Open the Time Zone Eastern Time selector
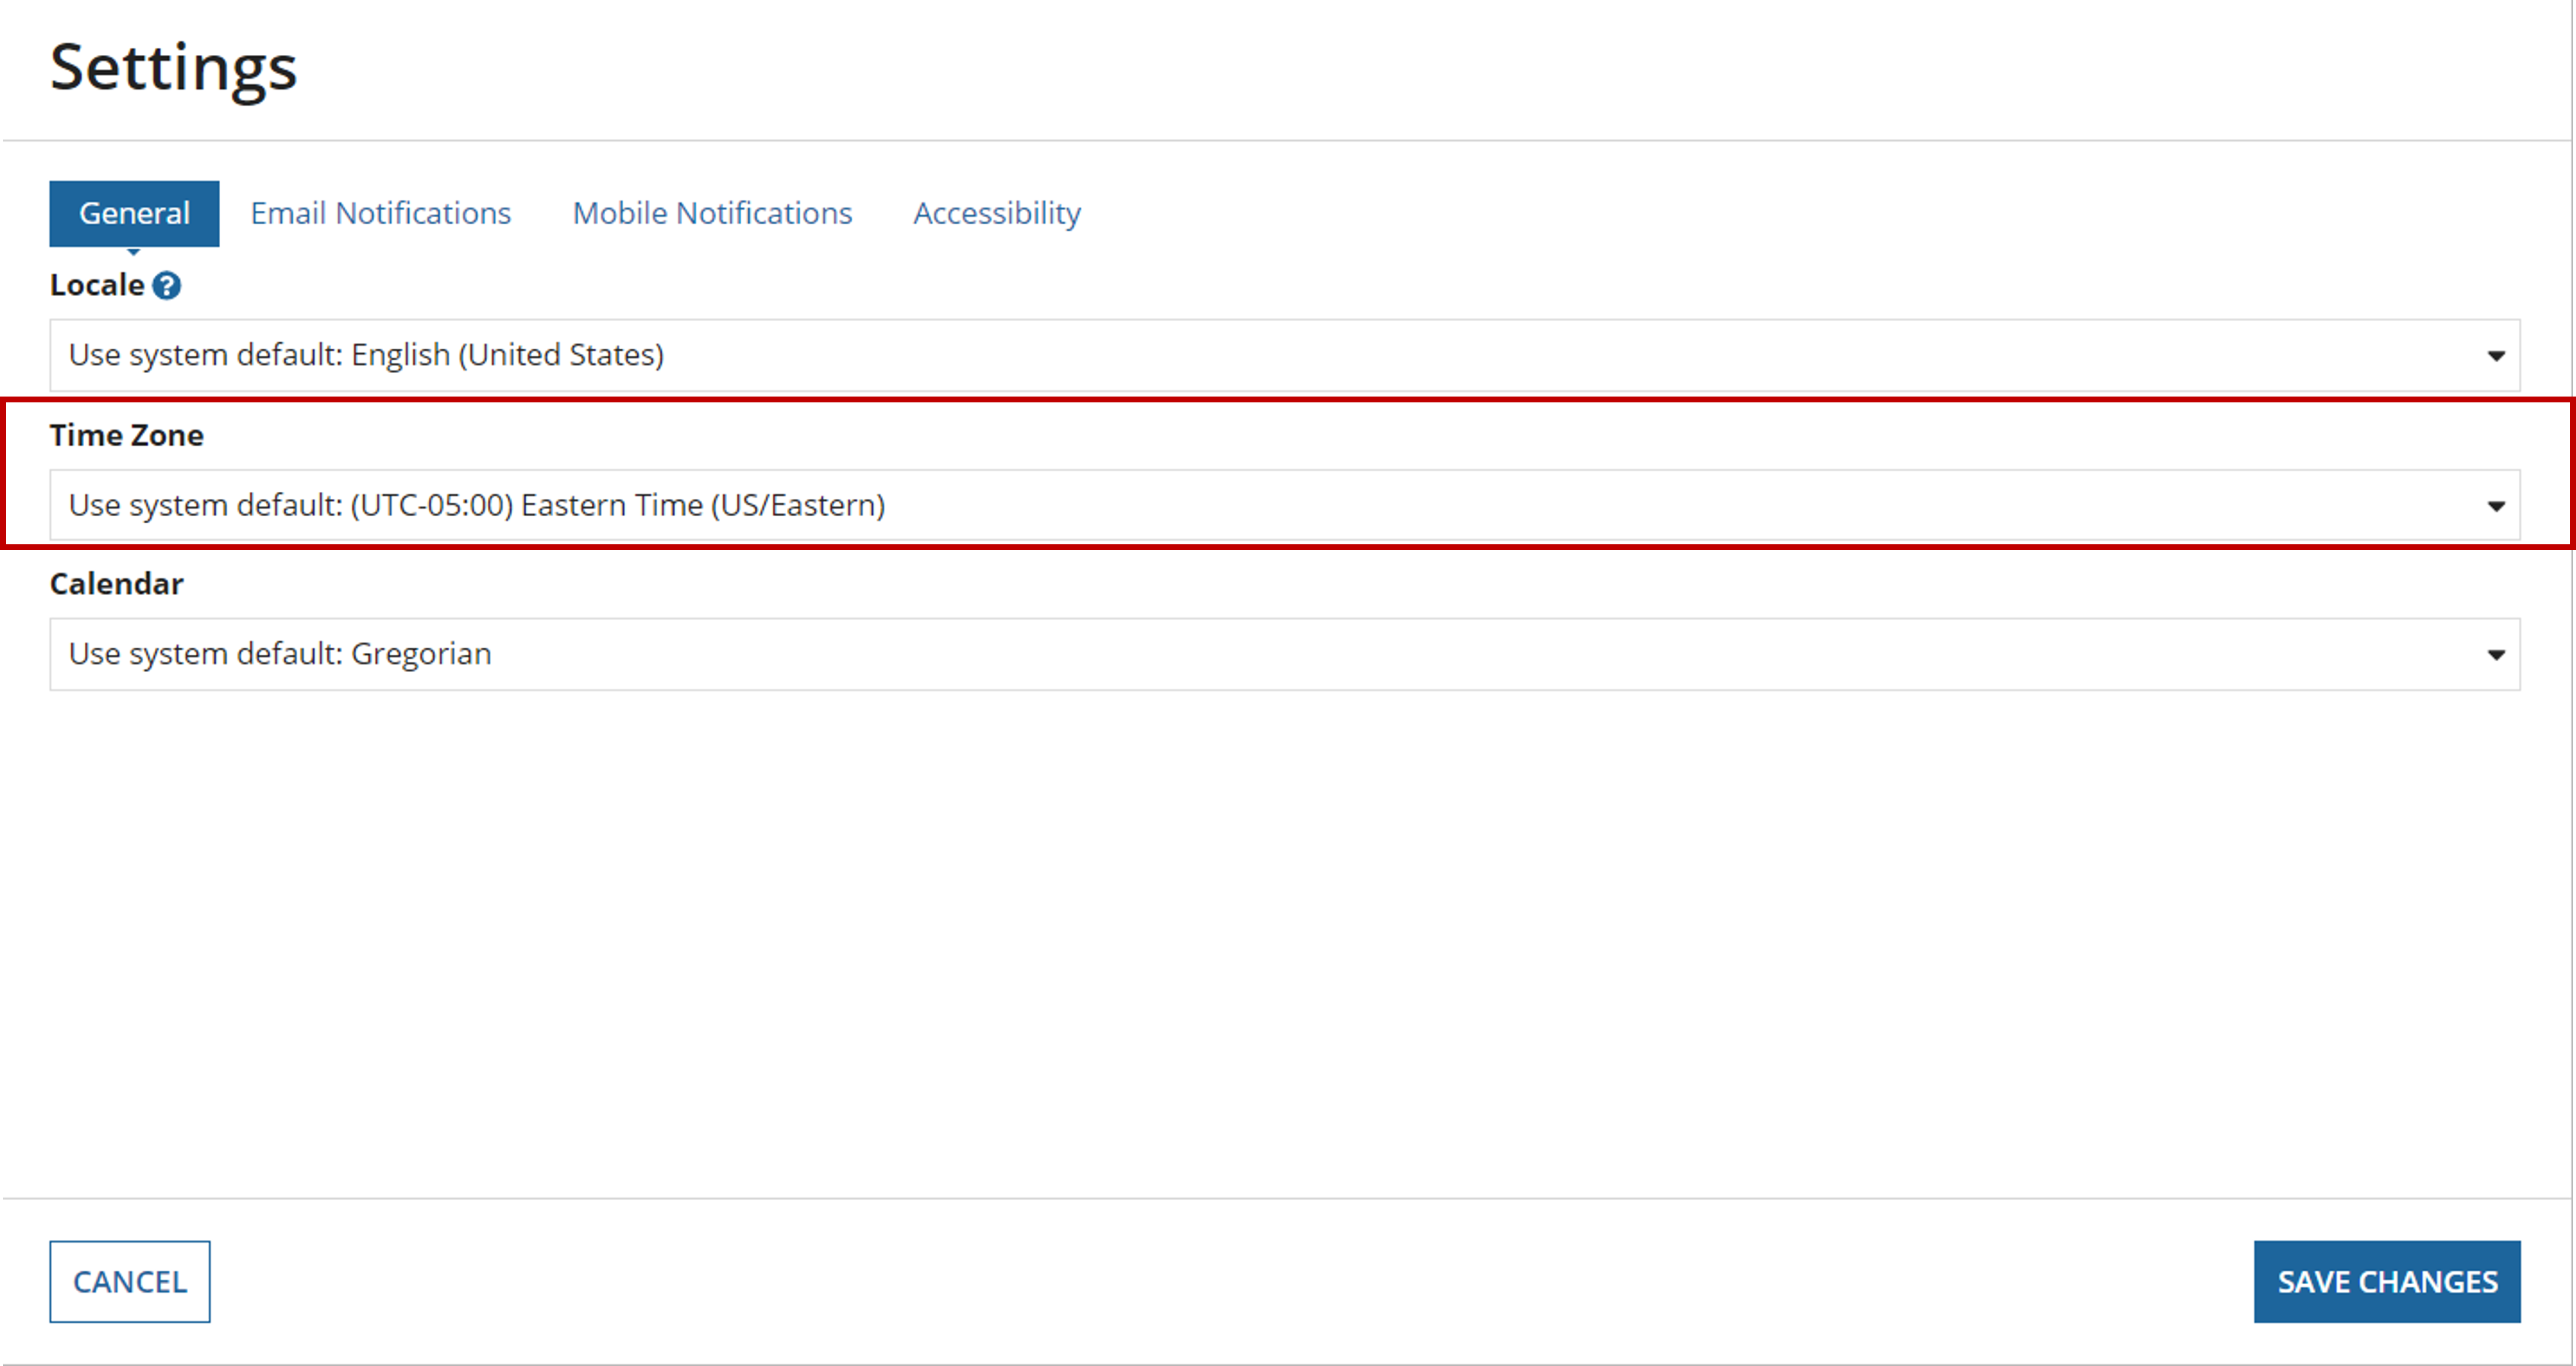Screen dimensions: 2576x1366 pyautogui.click(x=1285, y=505)
